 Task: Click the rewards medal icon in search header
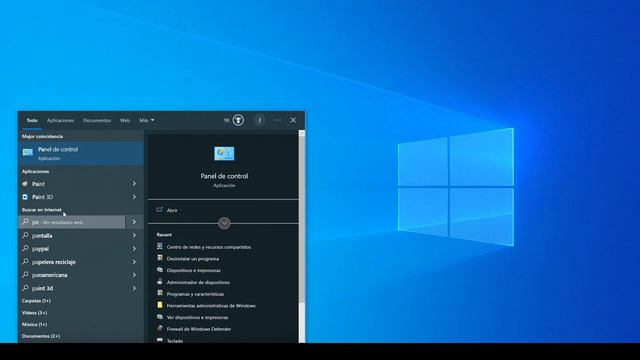coord(238,120)
